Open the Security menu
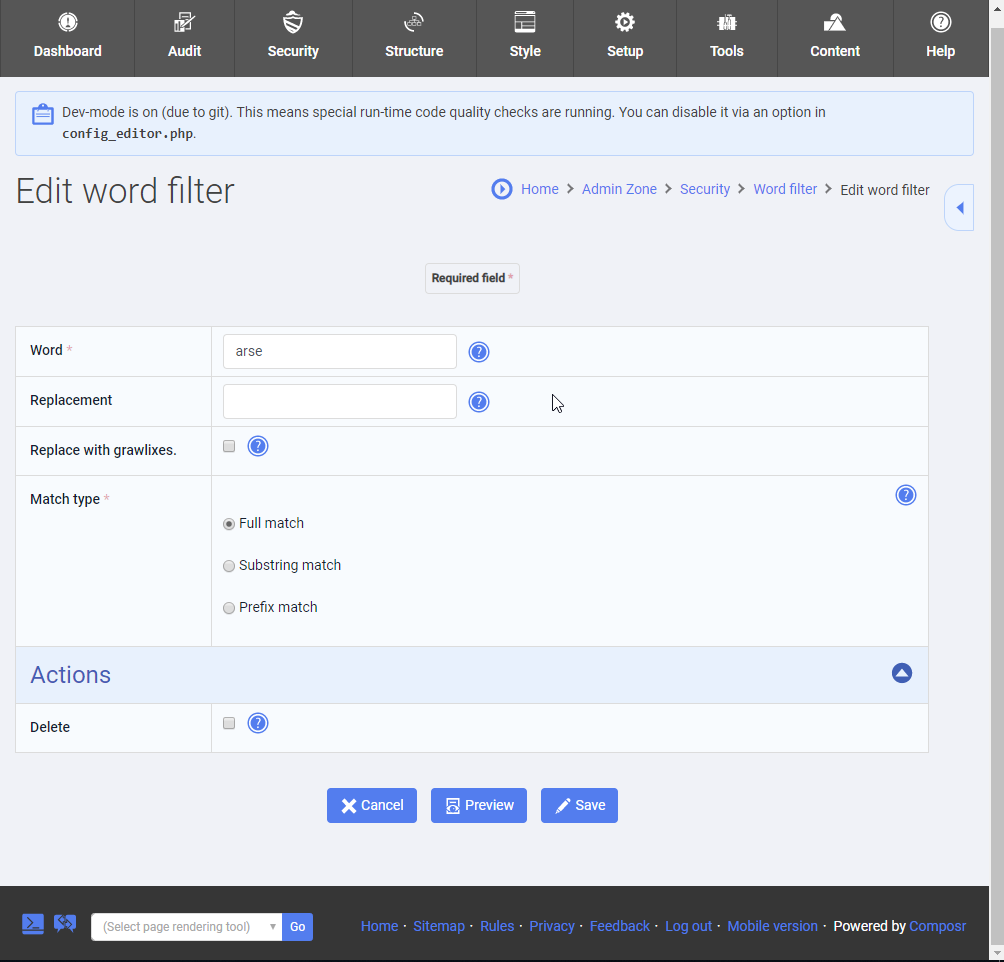 pos(293,38)
